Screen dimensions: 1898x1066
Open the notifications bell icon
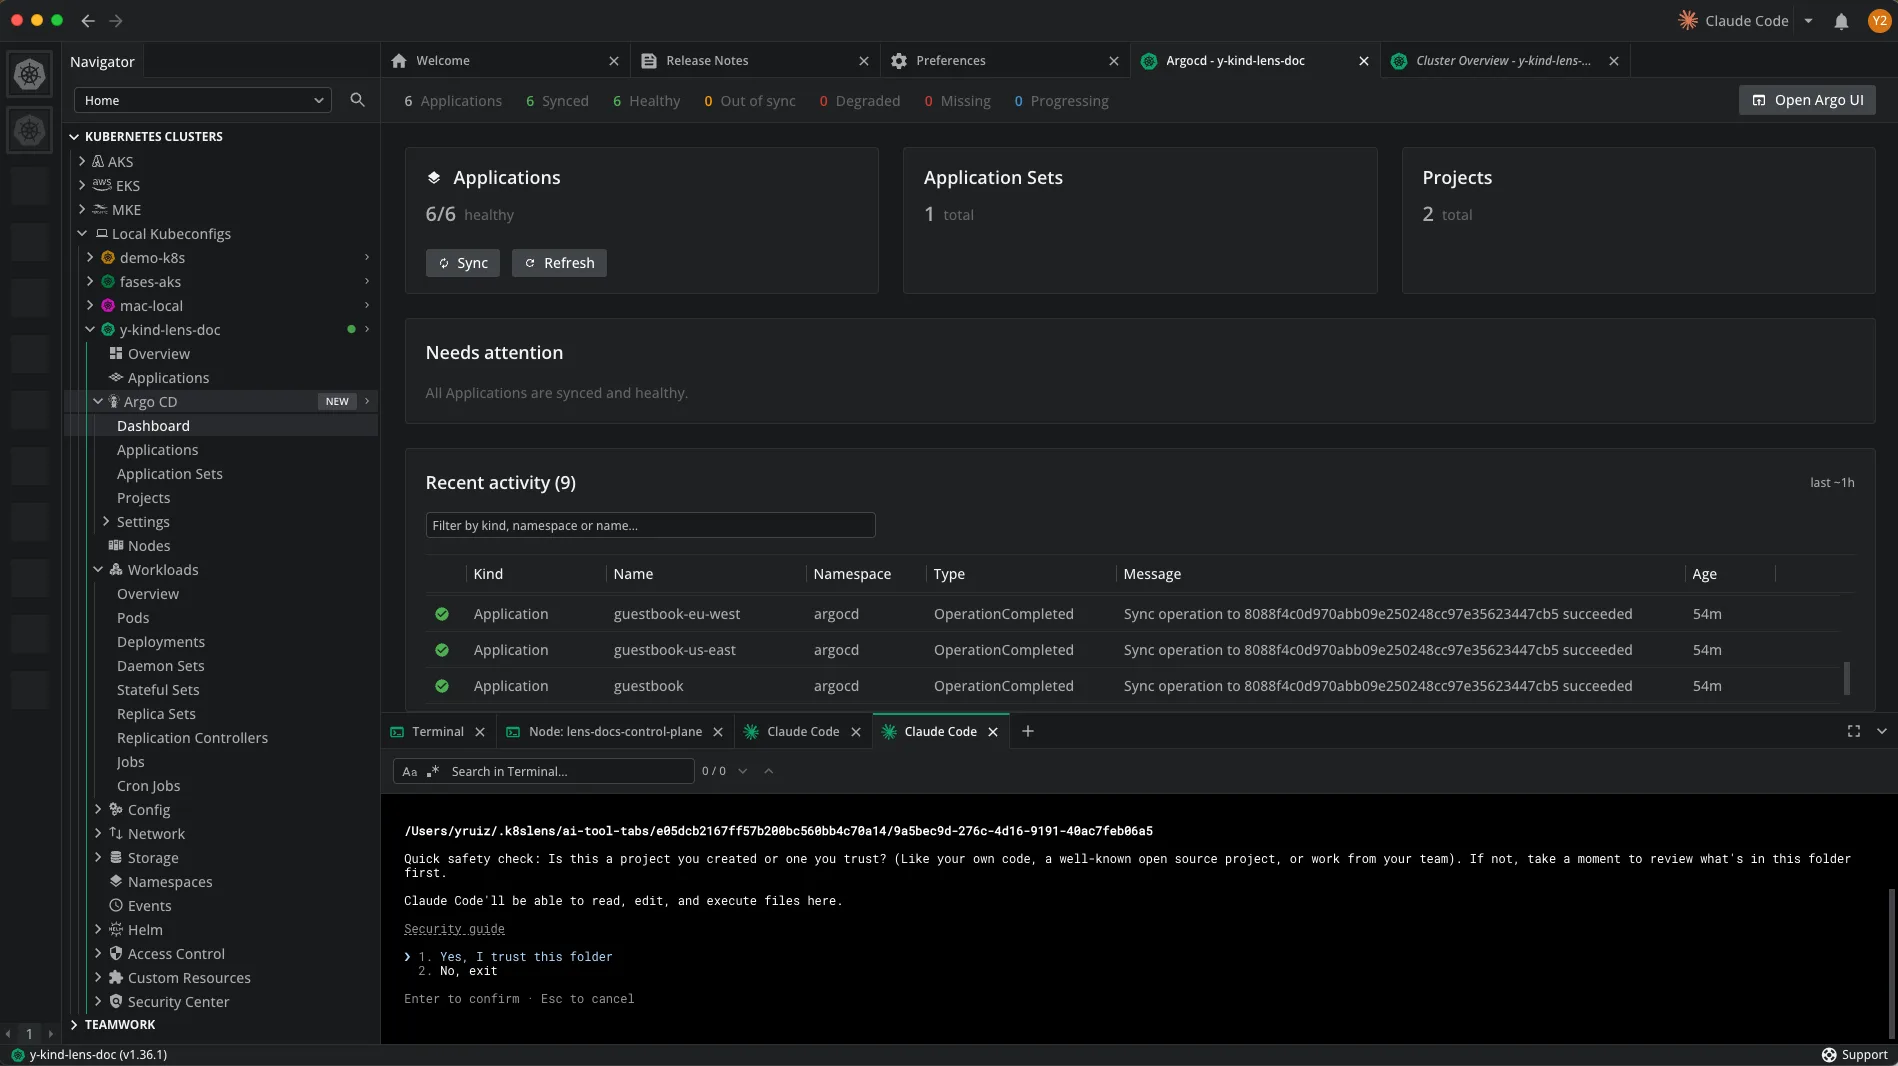click(x=1841, y=21)
